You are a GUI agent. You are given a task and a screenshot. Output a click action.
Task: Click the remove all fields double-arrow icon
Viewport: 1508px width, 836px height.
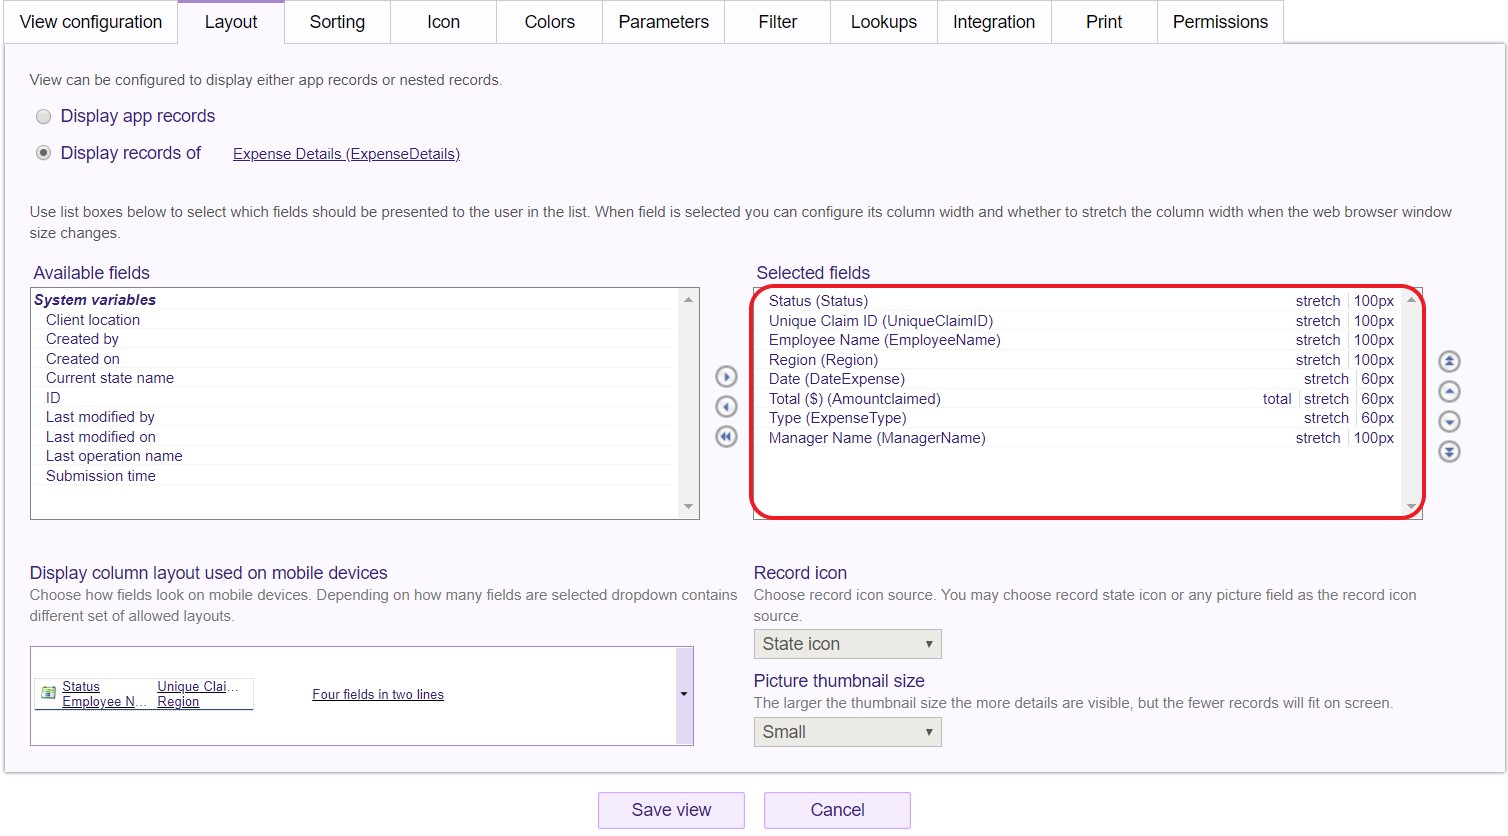tap(727, 437)
